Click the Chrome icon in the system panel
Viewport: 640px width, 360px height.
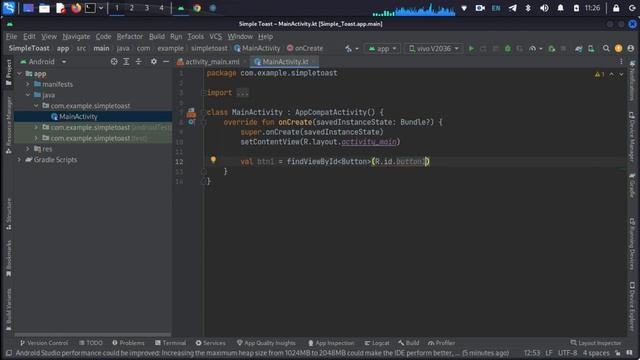click(197, 8)
